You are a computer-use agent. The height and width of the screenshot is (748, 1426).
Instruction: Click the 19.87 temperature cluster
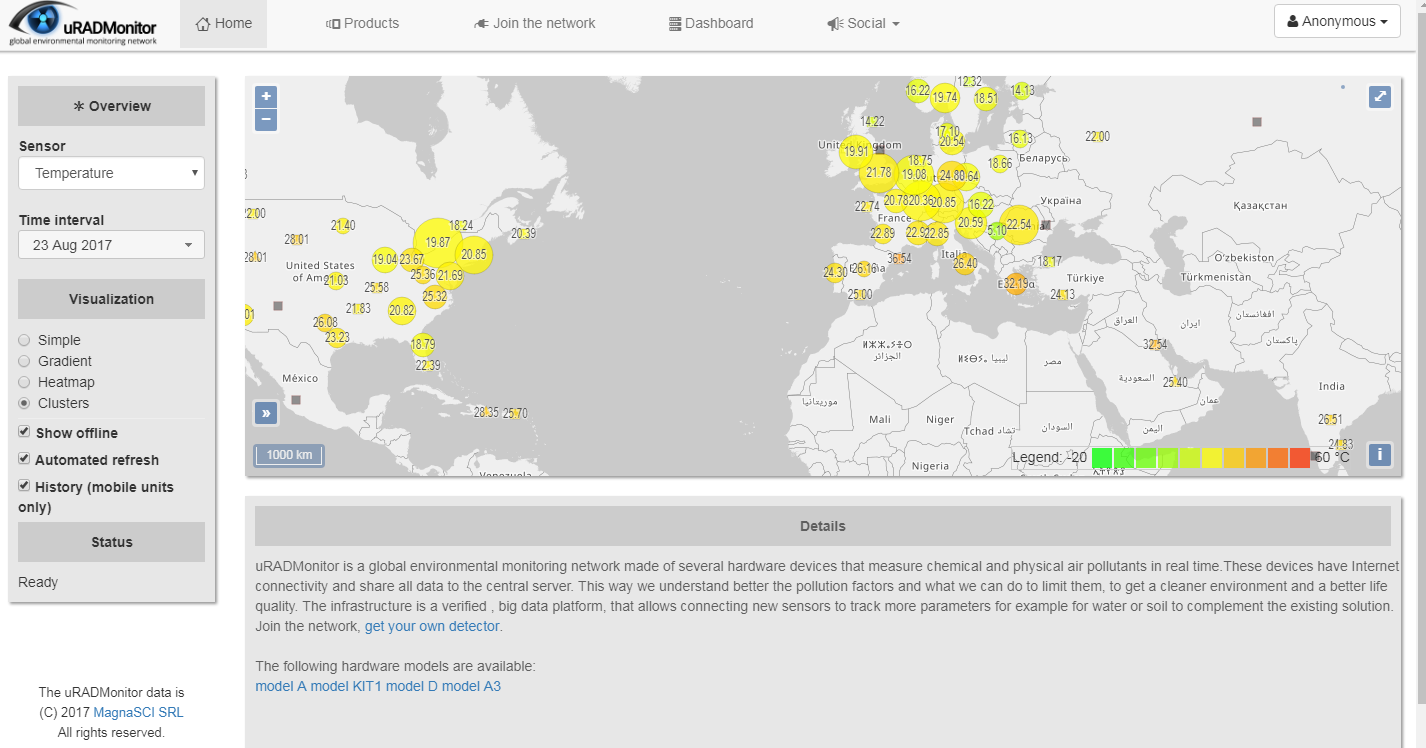coord(438,242)
